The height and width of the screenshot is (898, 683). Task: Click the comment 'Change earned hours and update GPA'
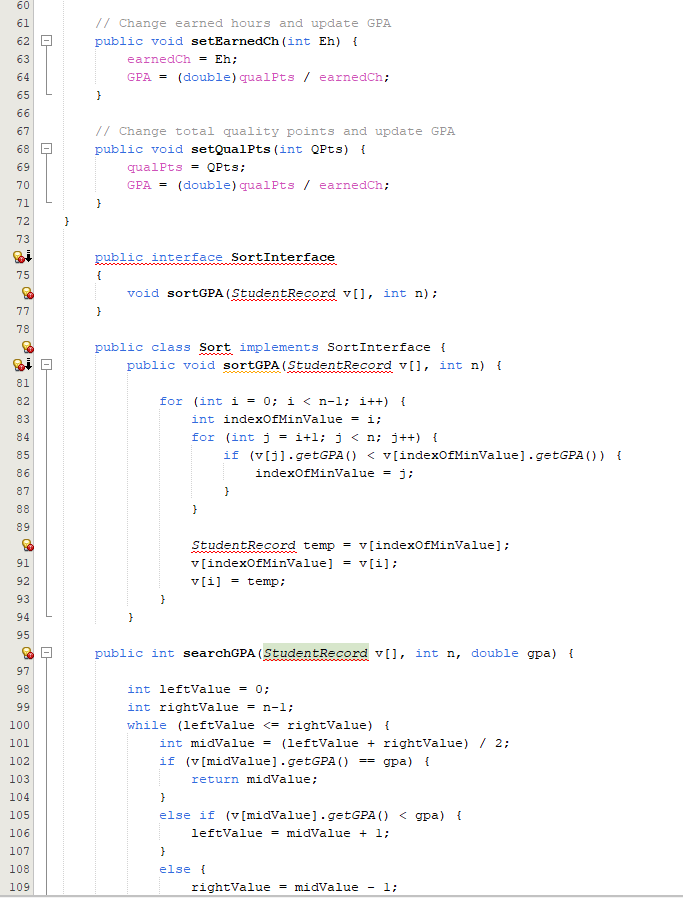pyautogui.click(x=243, y=23)
